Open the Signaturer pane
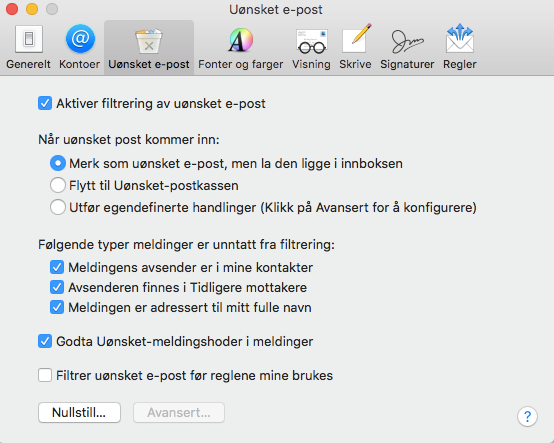Image resolution: width=554 pixels, height=443 pixels. (x=407, y=47)
